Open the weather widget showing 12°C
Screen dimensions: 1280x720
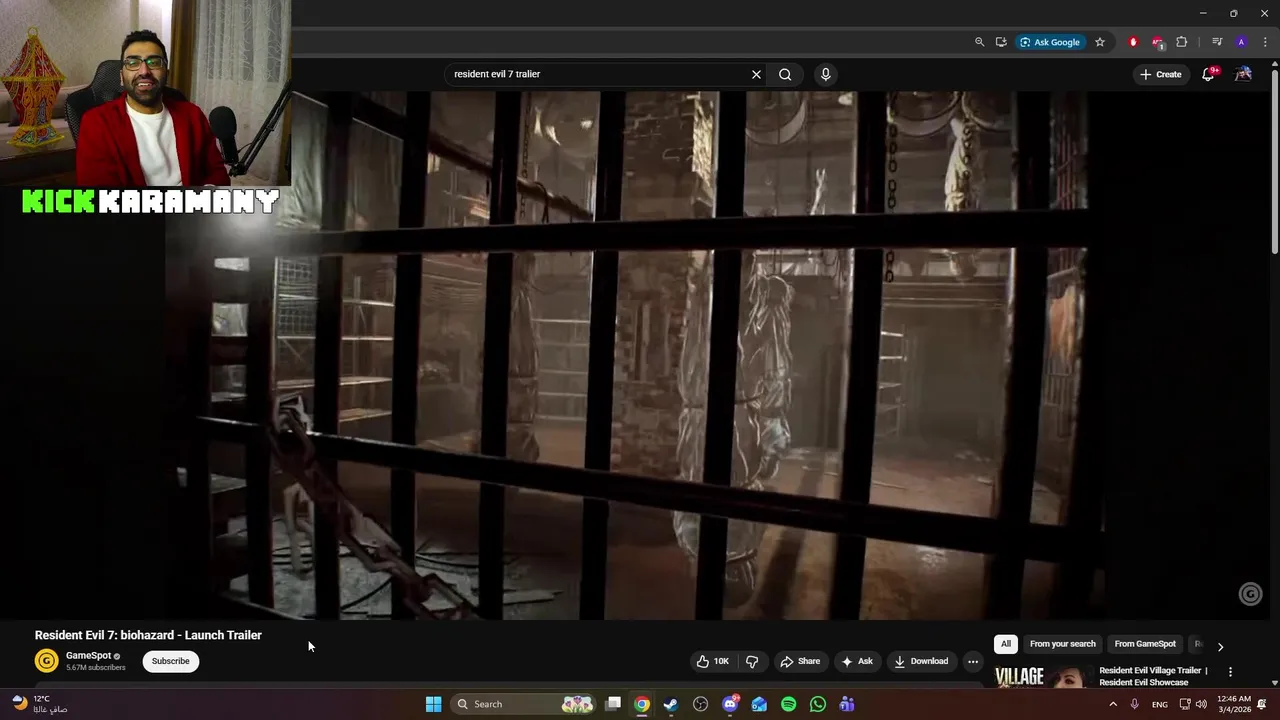tap(40, 704)
